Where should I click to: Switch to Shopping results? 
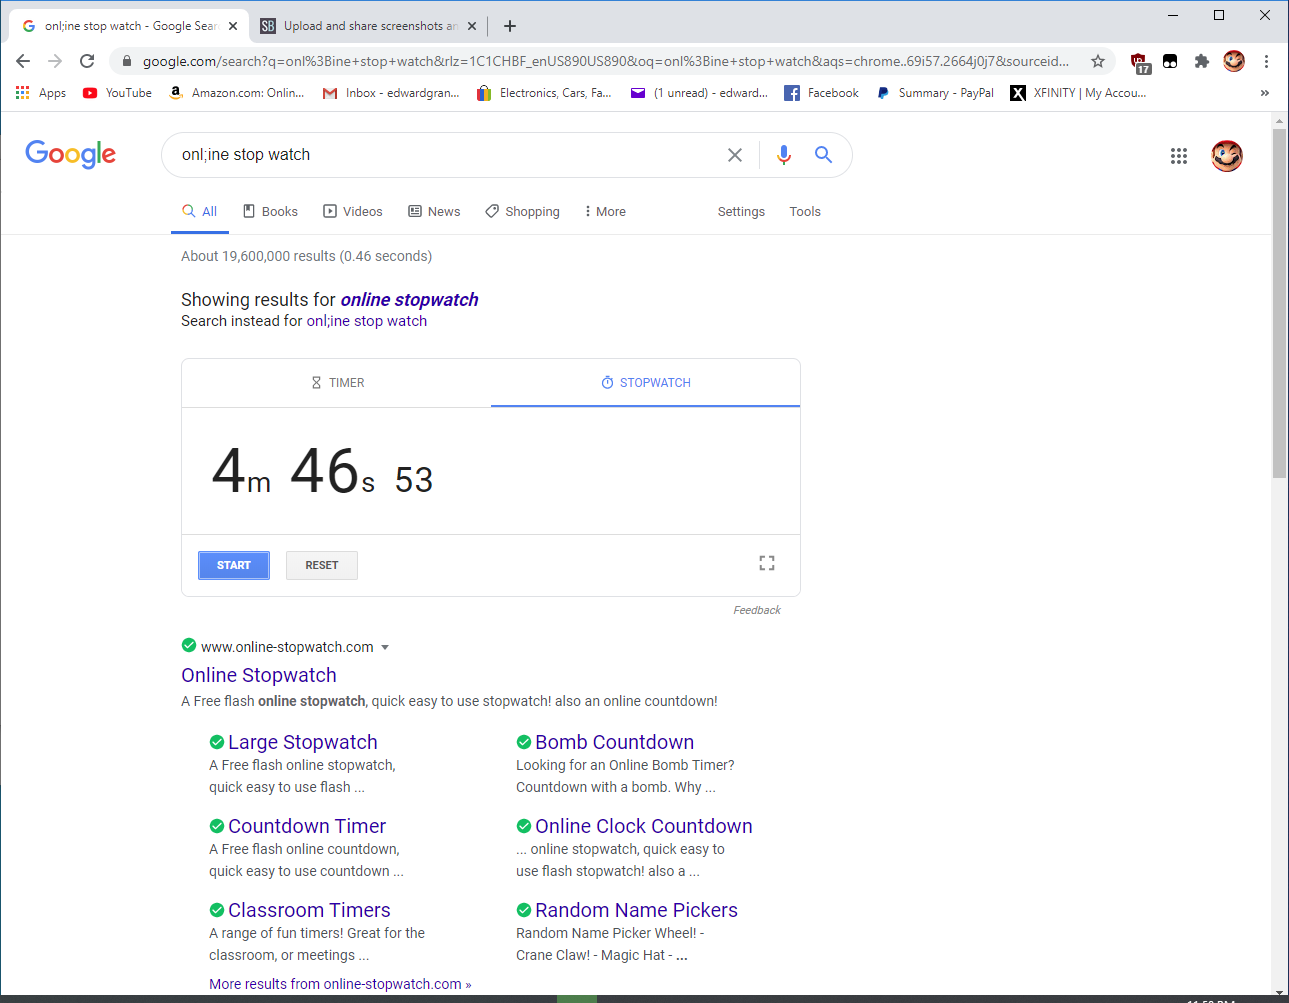pos(523,212)
